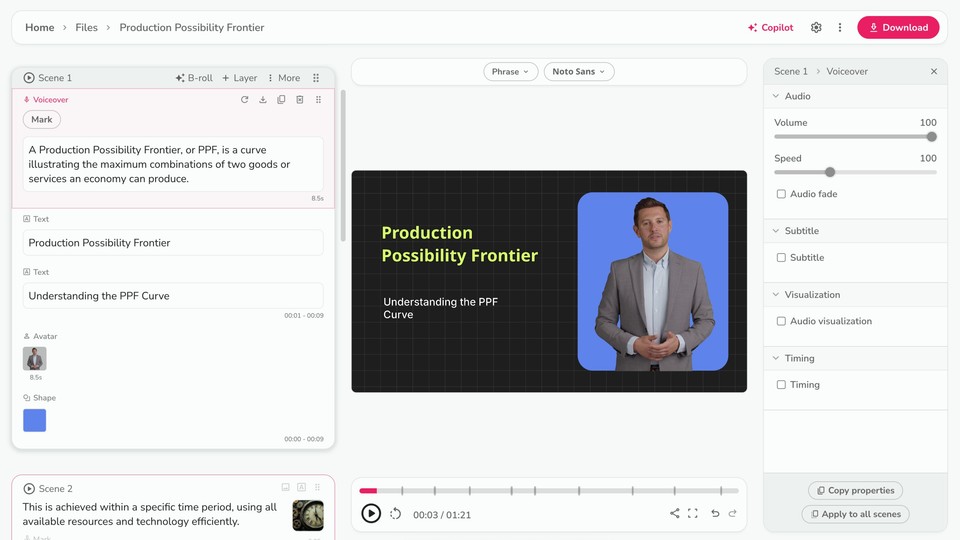Open Copilot assistant
Image resolution: width=960 pixels, height=540 pixels.
coord(770,28)
